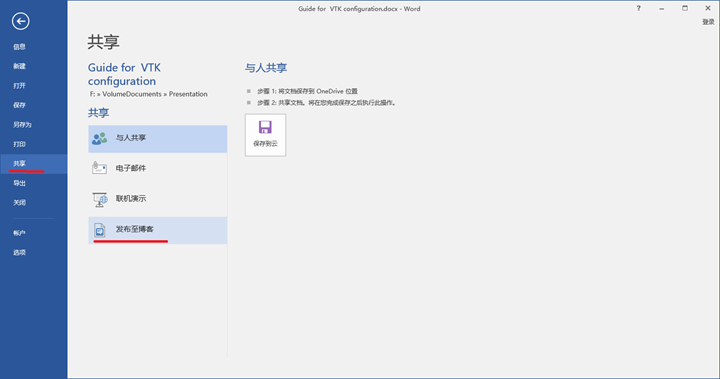Click the 与人共享 heading on right pane
The width and height of the screenshot is (720, 379).
tap(266, 68)
